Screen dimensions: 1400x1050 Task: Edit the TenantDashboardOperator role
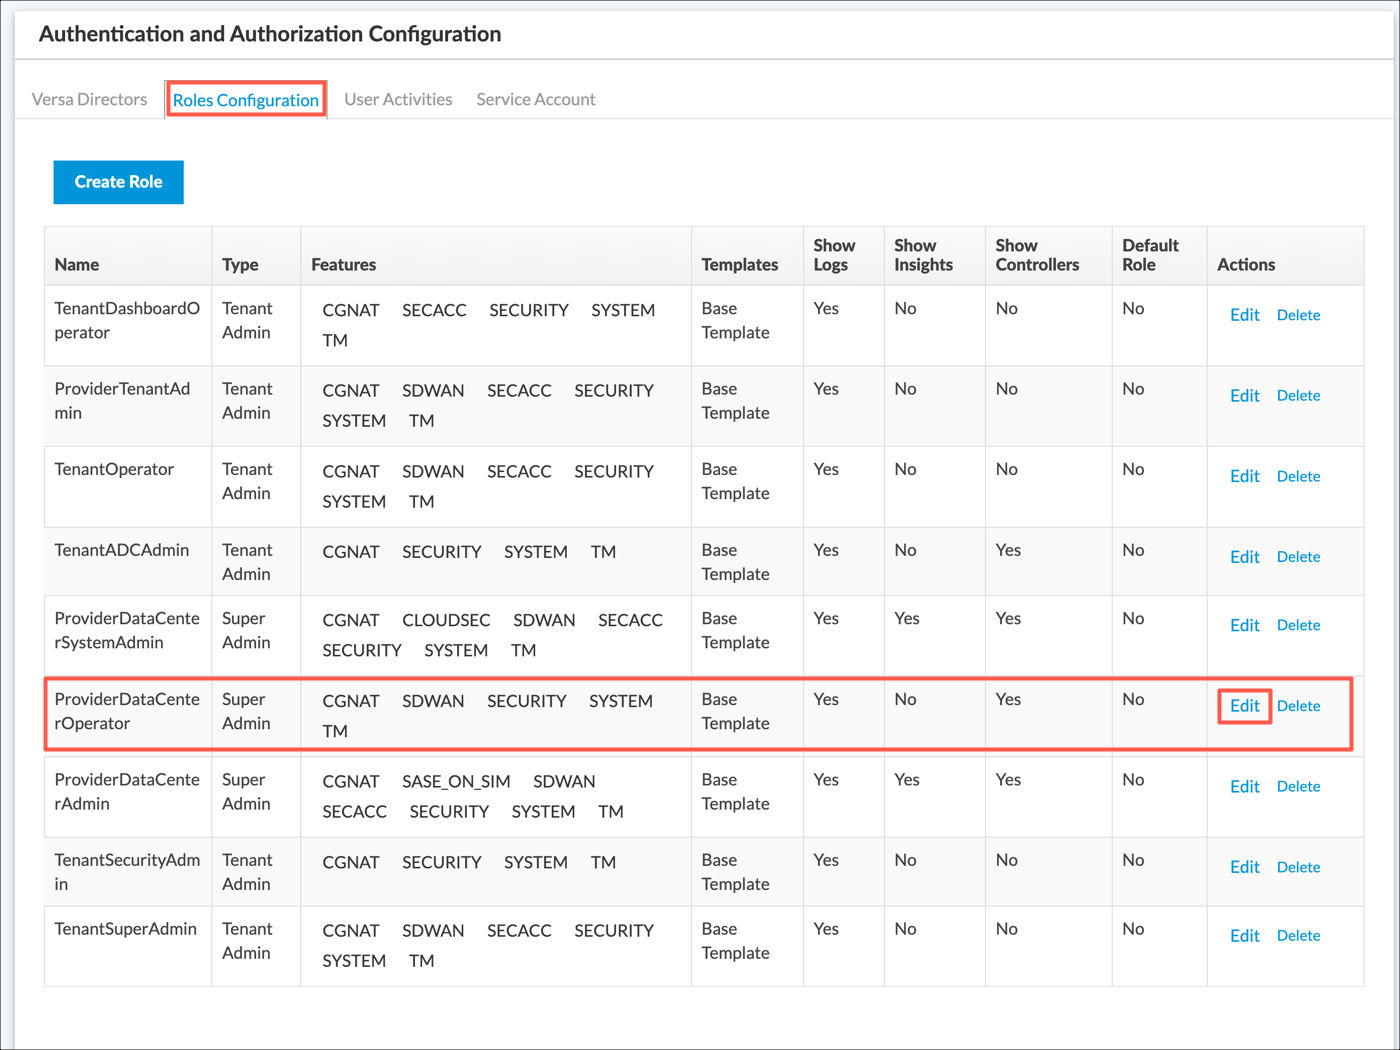[1244, 315]
